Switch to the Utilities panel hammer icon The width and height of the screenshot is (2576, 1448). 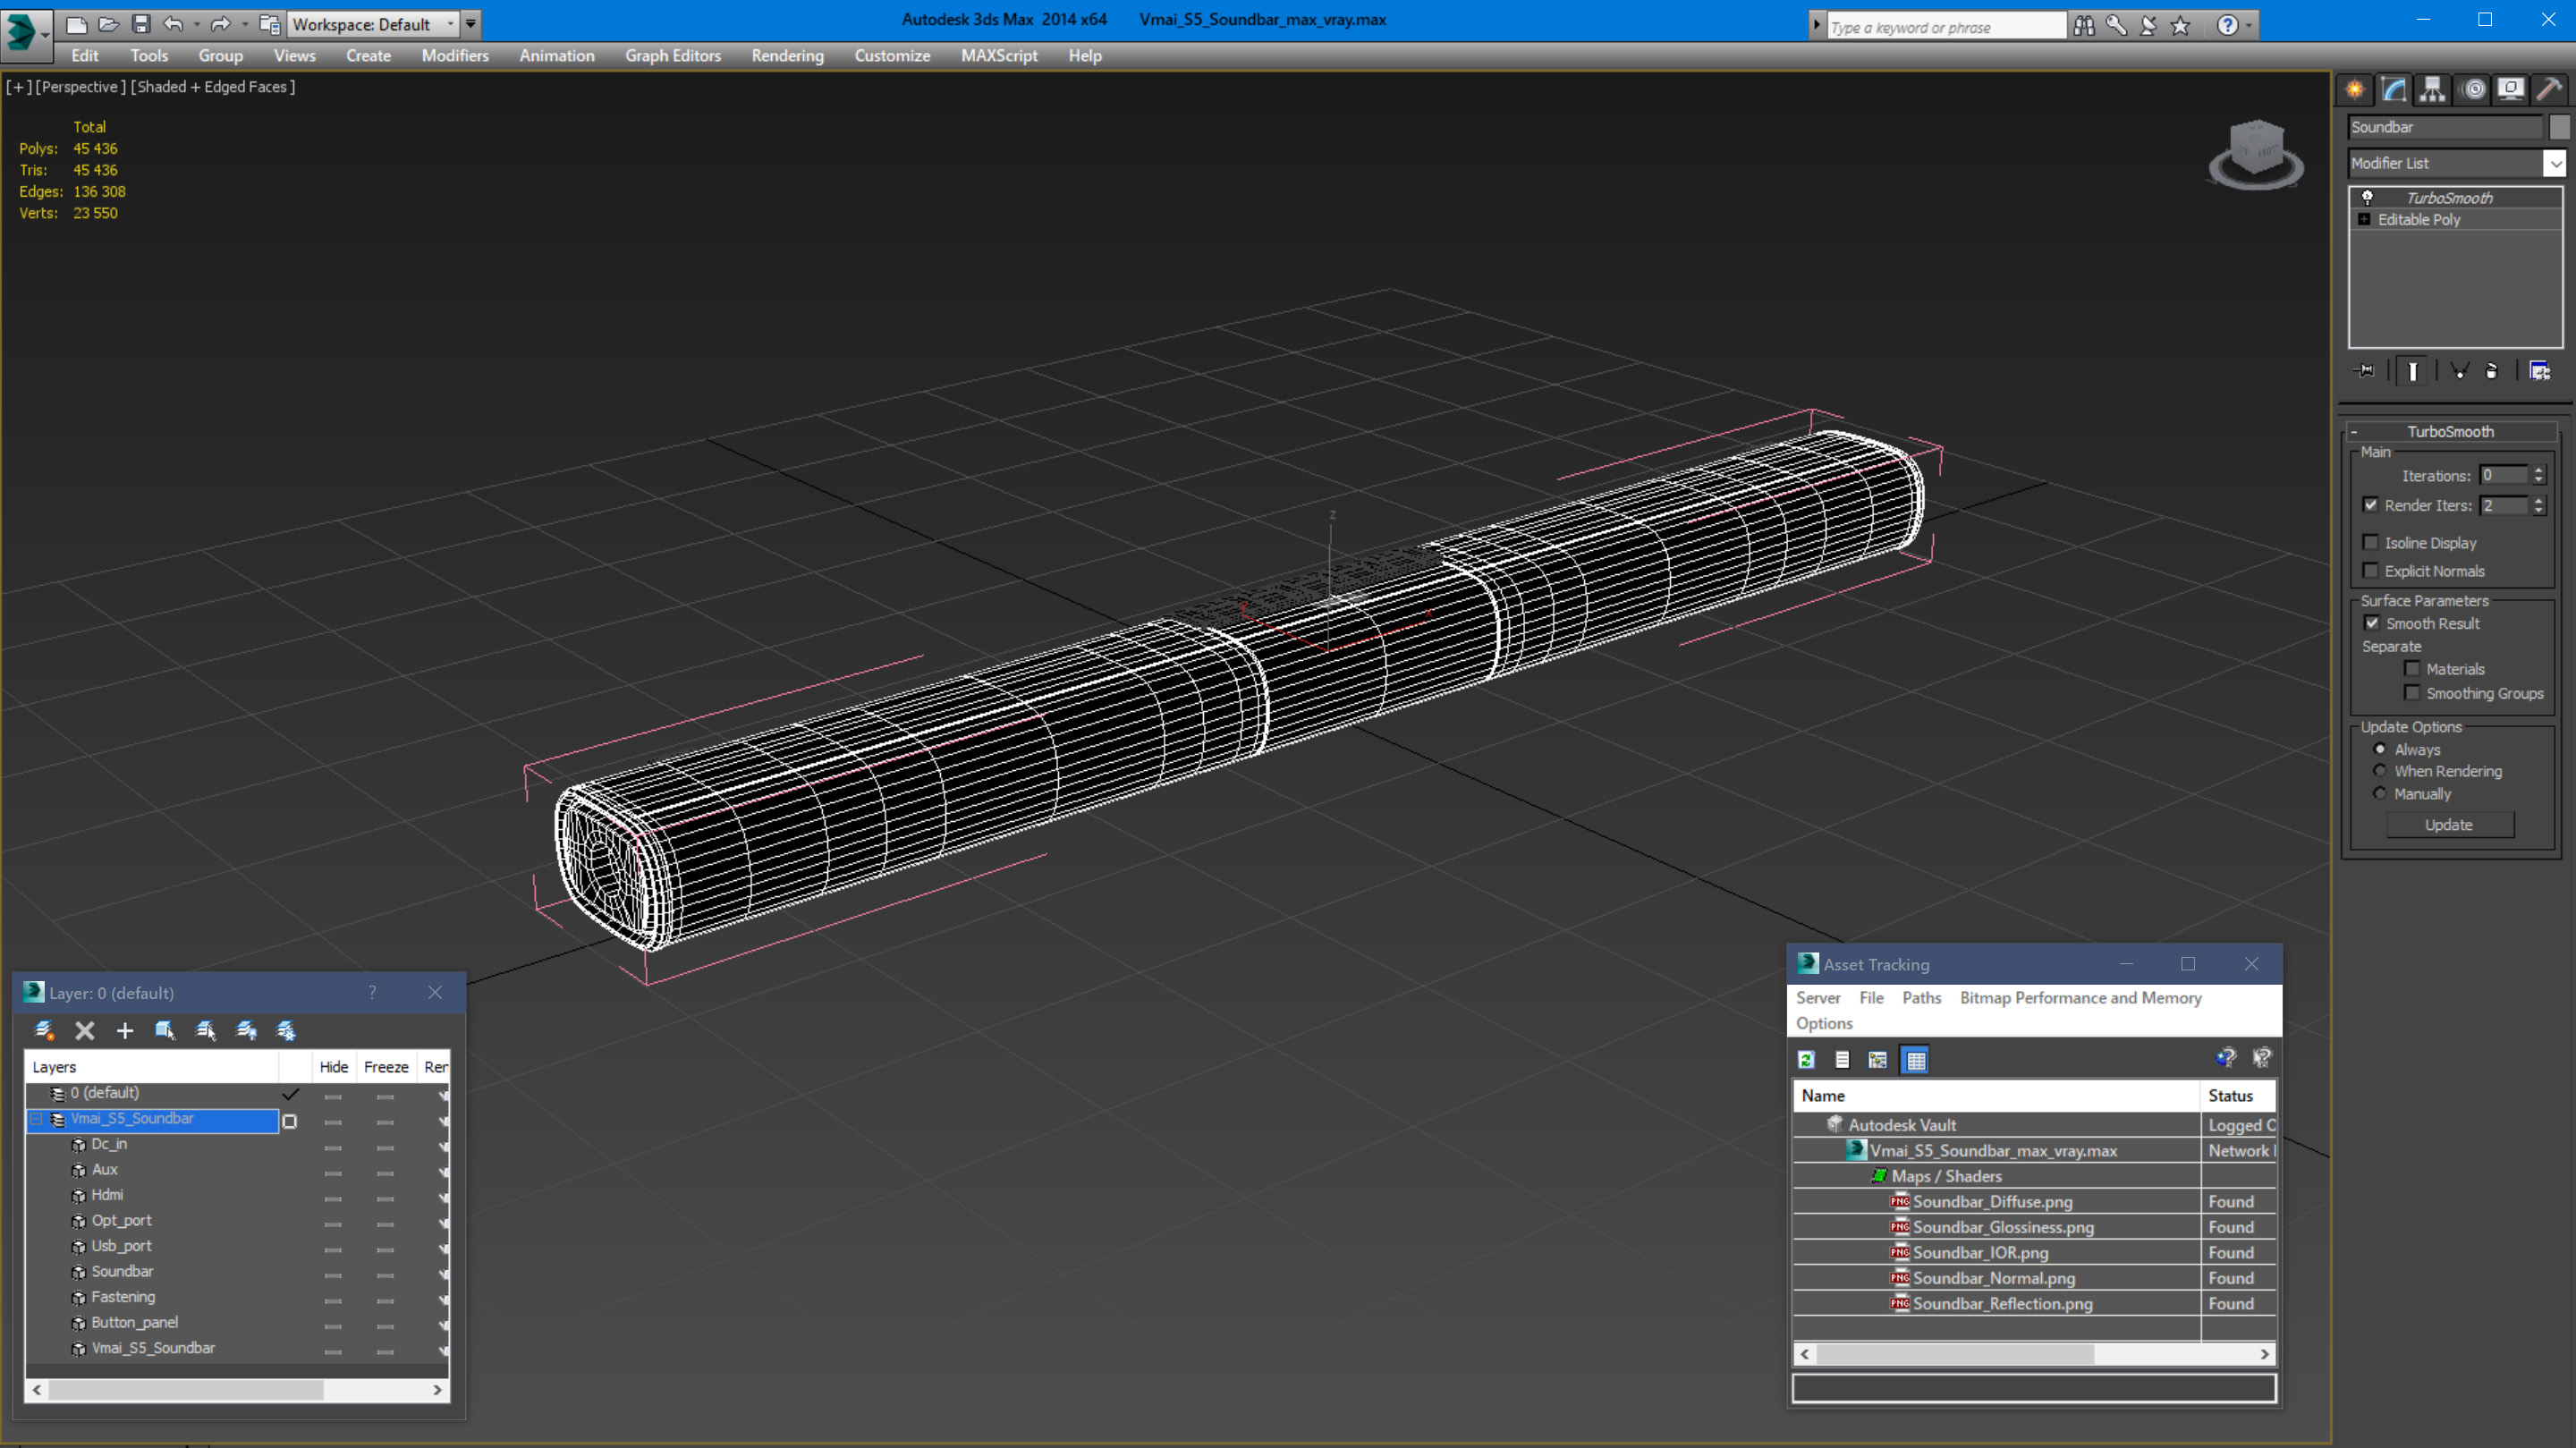[2549, 90]
